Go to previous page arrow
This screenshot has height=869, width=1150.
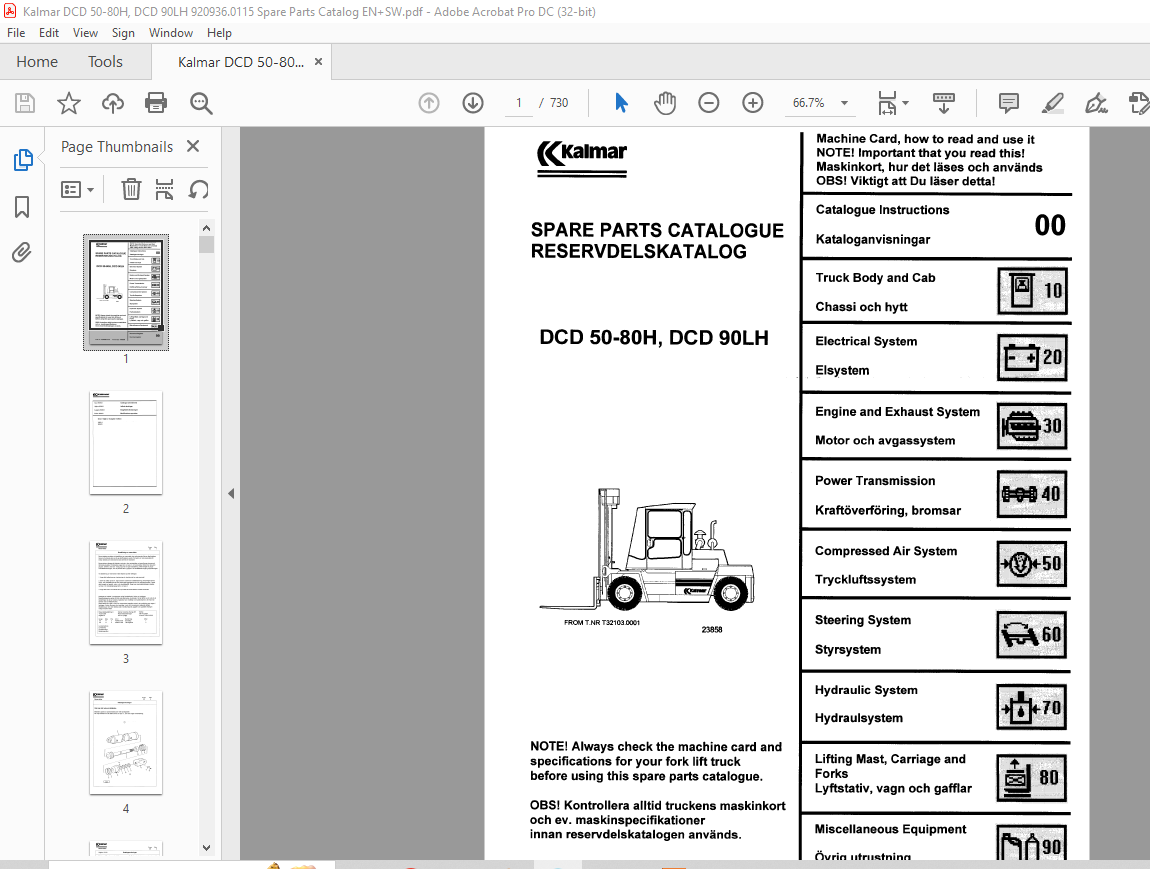pos(429,103)
